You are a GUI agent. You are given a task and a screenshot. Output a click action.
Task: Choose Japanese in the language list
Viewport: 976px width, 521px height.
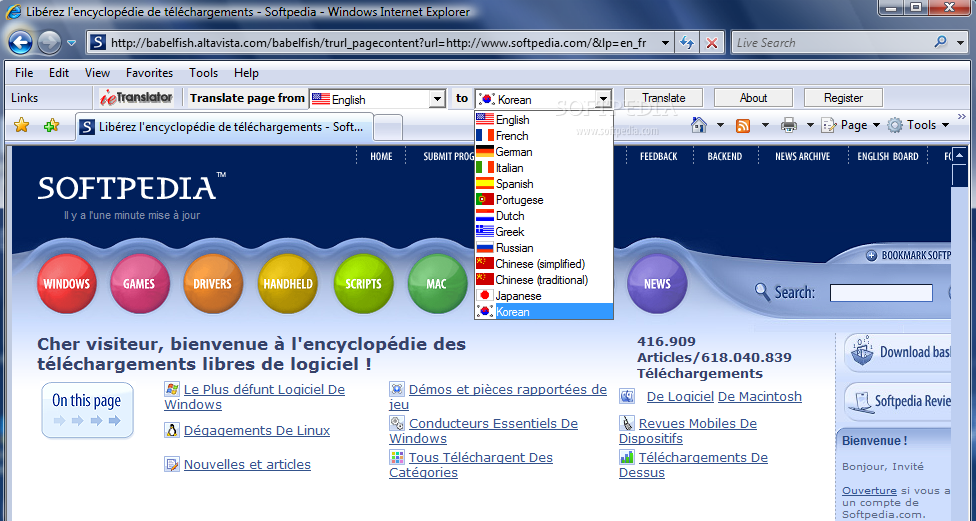[x=543, y=296]
